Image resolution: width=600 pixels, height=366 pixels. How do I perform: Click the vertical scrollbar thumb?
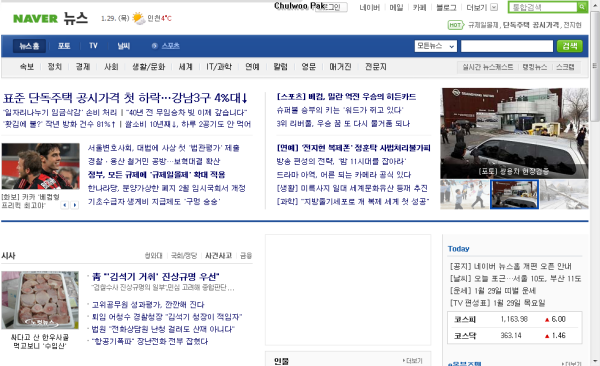[x=595, y=66]
